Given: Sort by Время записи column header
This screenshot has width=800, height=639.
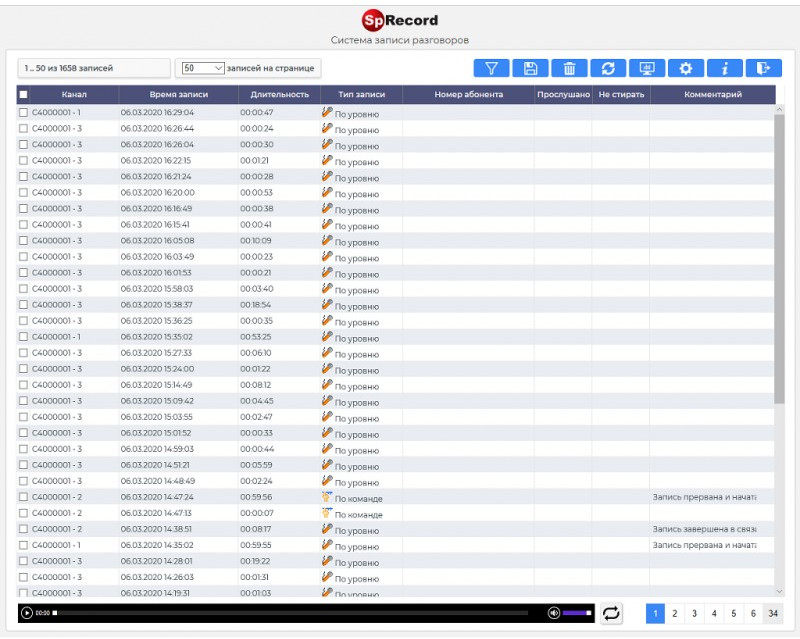Looking at the screenshot, I should pyautogui.click(x=177, y=95).
